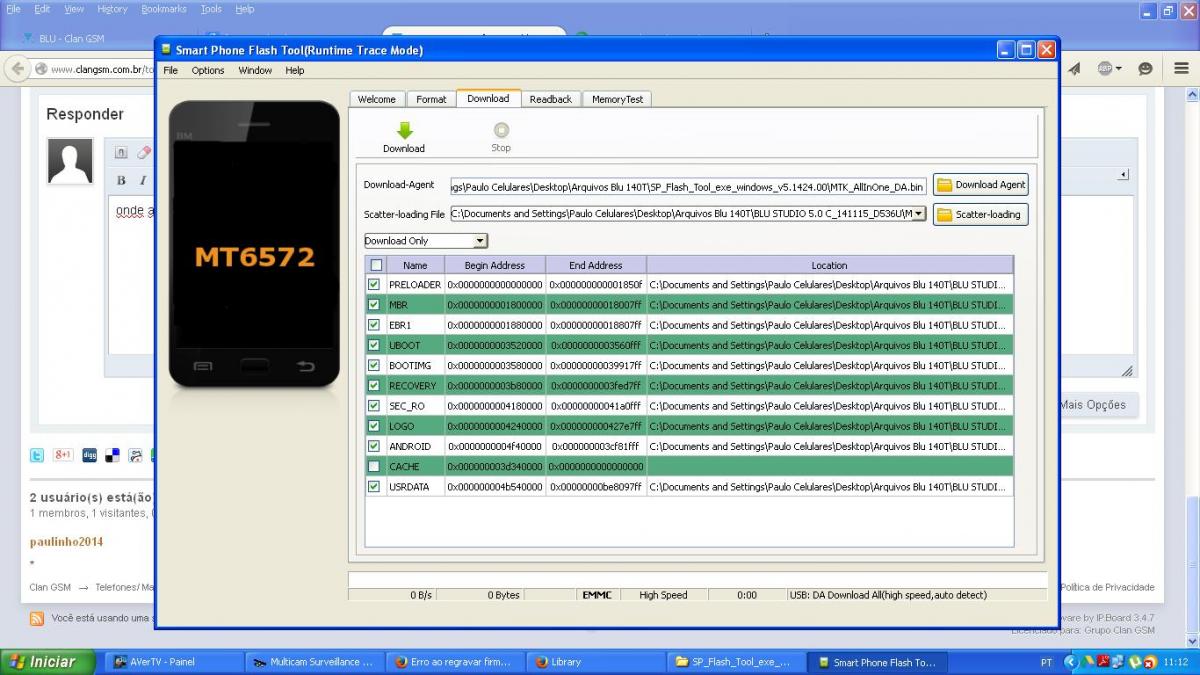The width and height of the screenshot is (1200, 675).
Task: Click the Download Agent folder button
Action: tap(980, 185)
